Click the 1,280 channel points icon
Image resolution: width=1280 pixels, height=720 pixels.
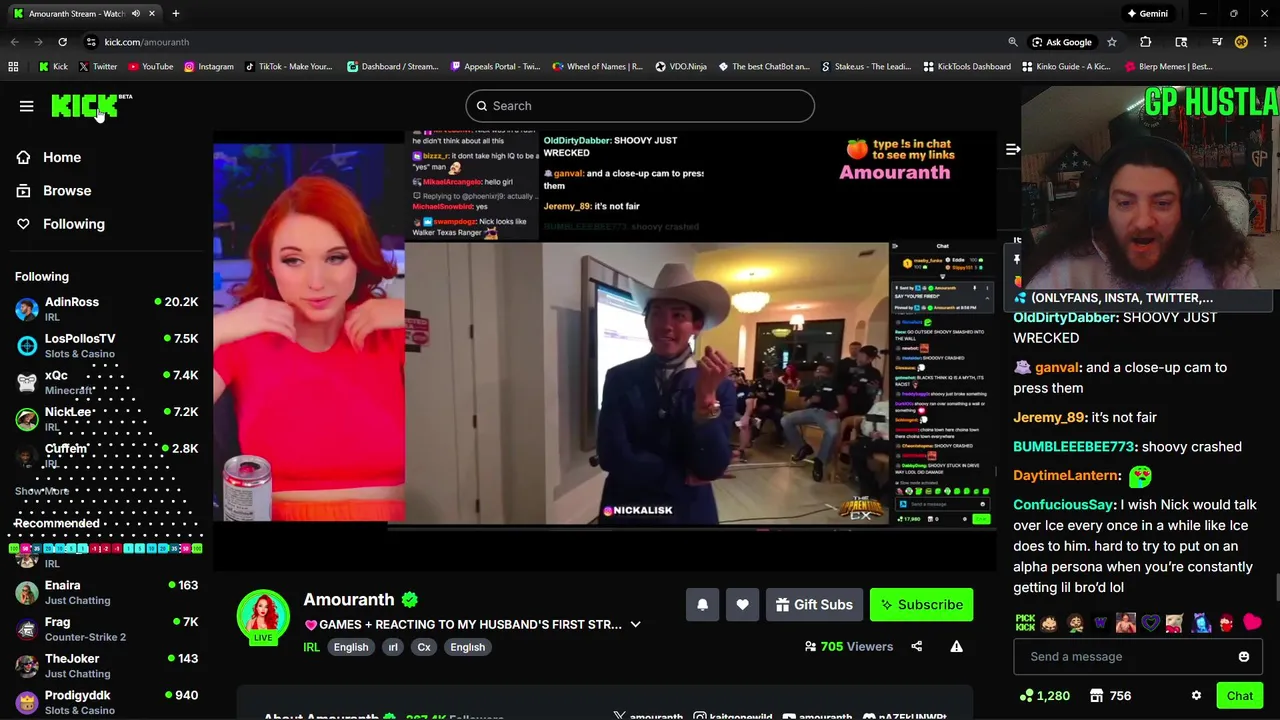[x=1025, y=696]
